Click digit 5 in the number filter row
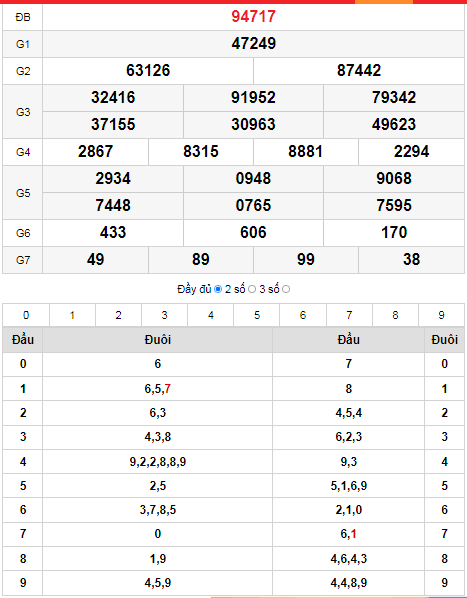 coord(257,315)
